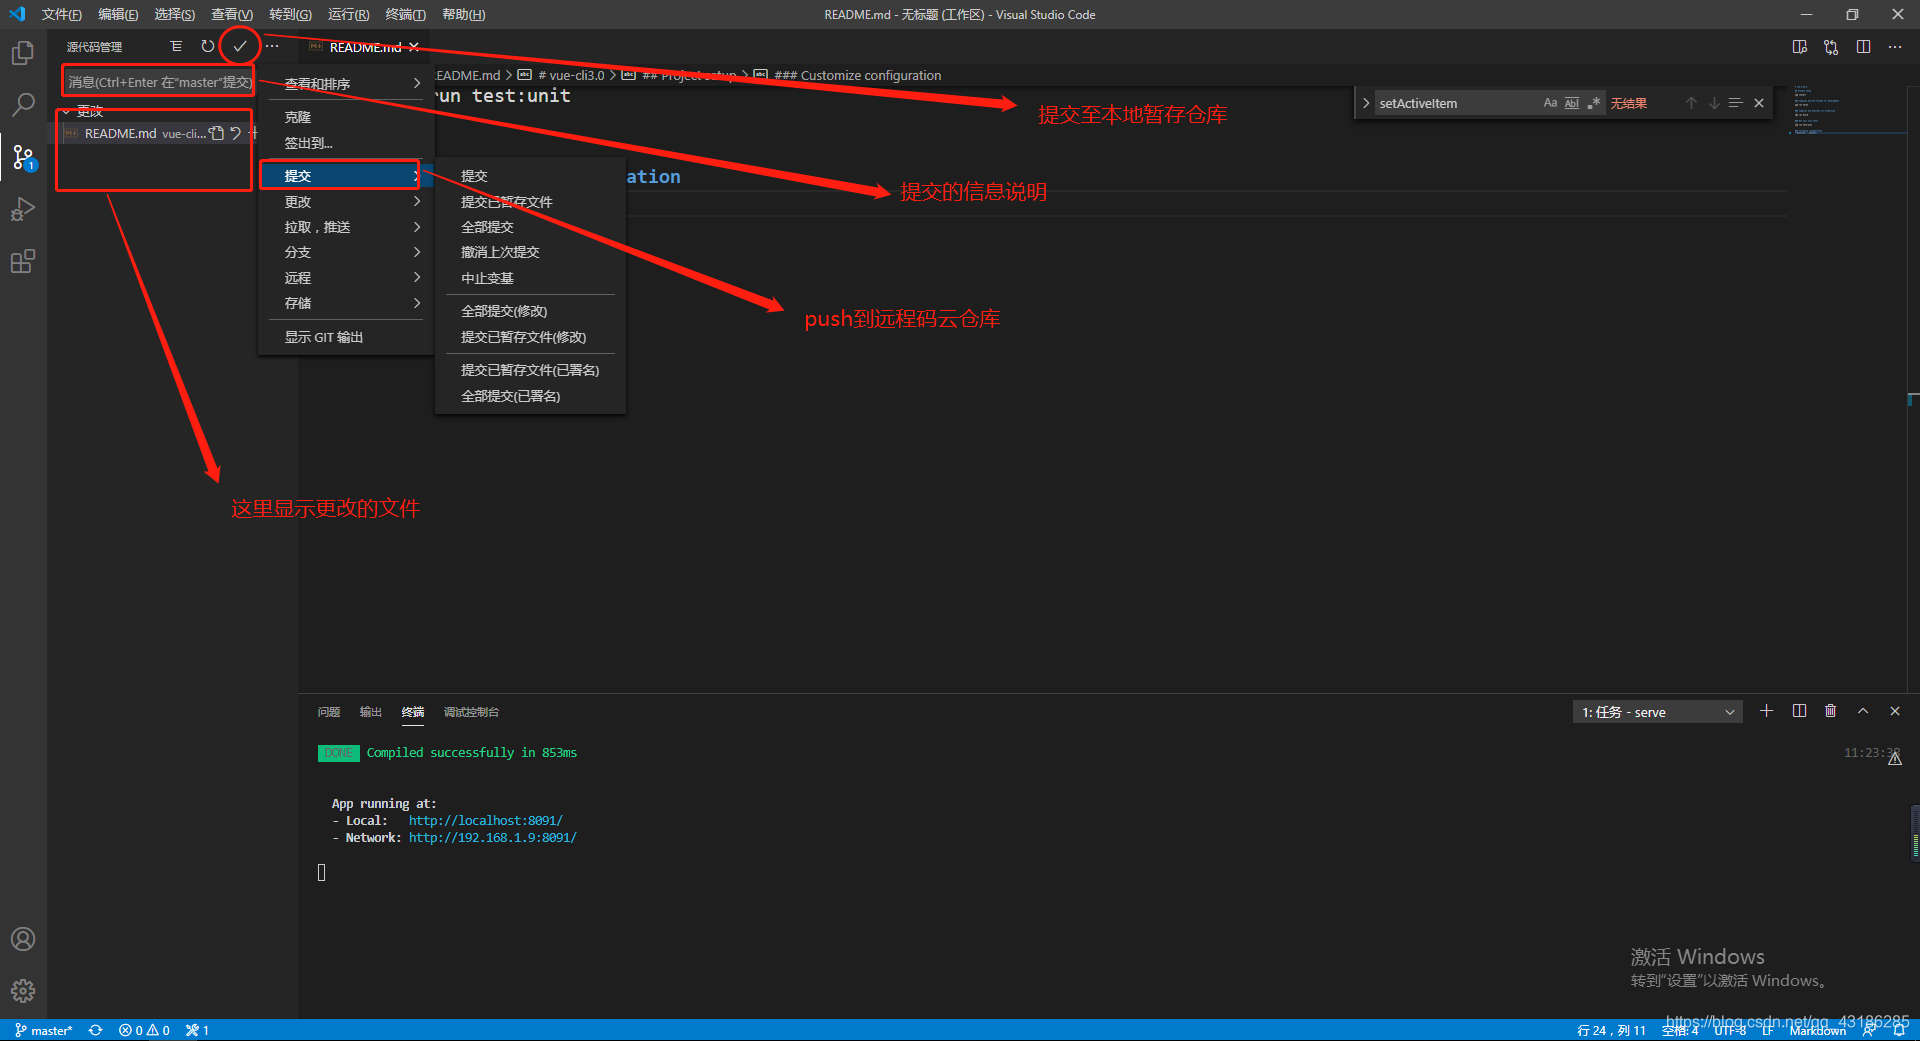Choose 撤消上次提交 in submenu
This screenshot has height=1041, width=1920.
[530, 252]
